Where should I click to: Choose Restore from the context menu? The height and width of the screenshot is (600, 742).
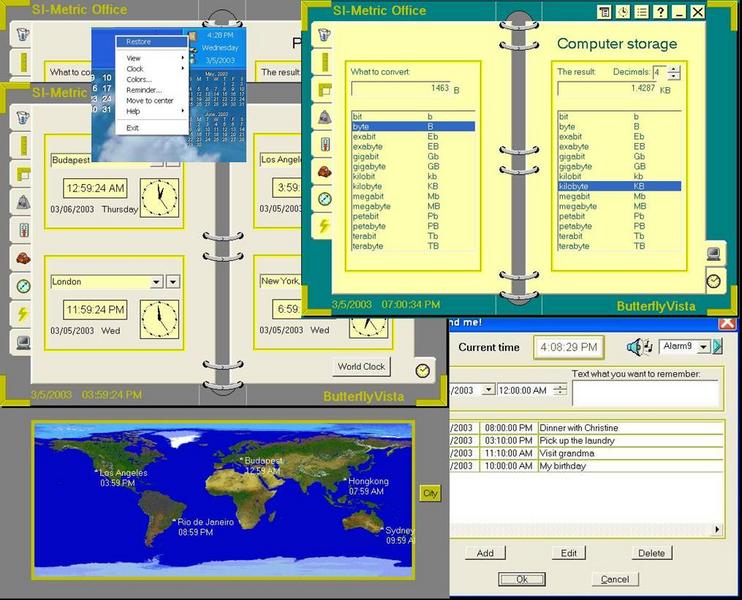click(x=152, y=42)
